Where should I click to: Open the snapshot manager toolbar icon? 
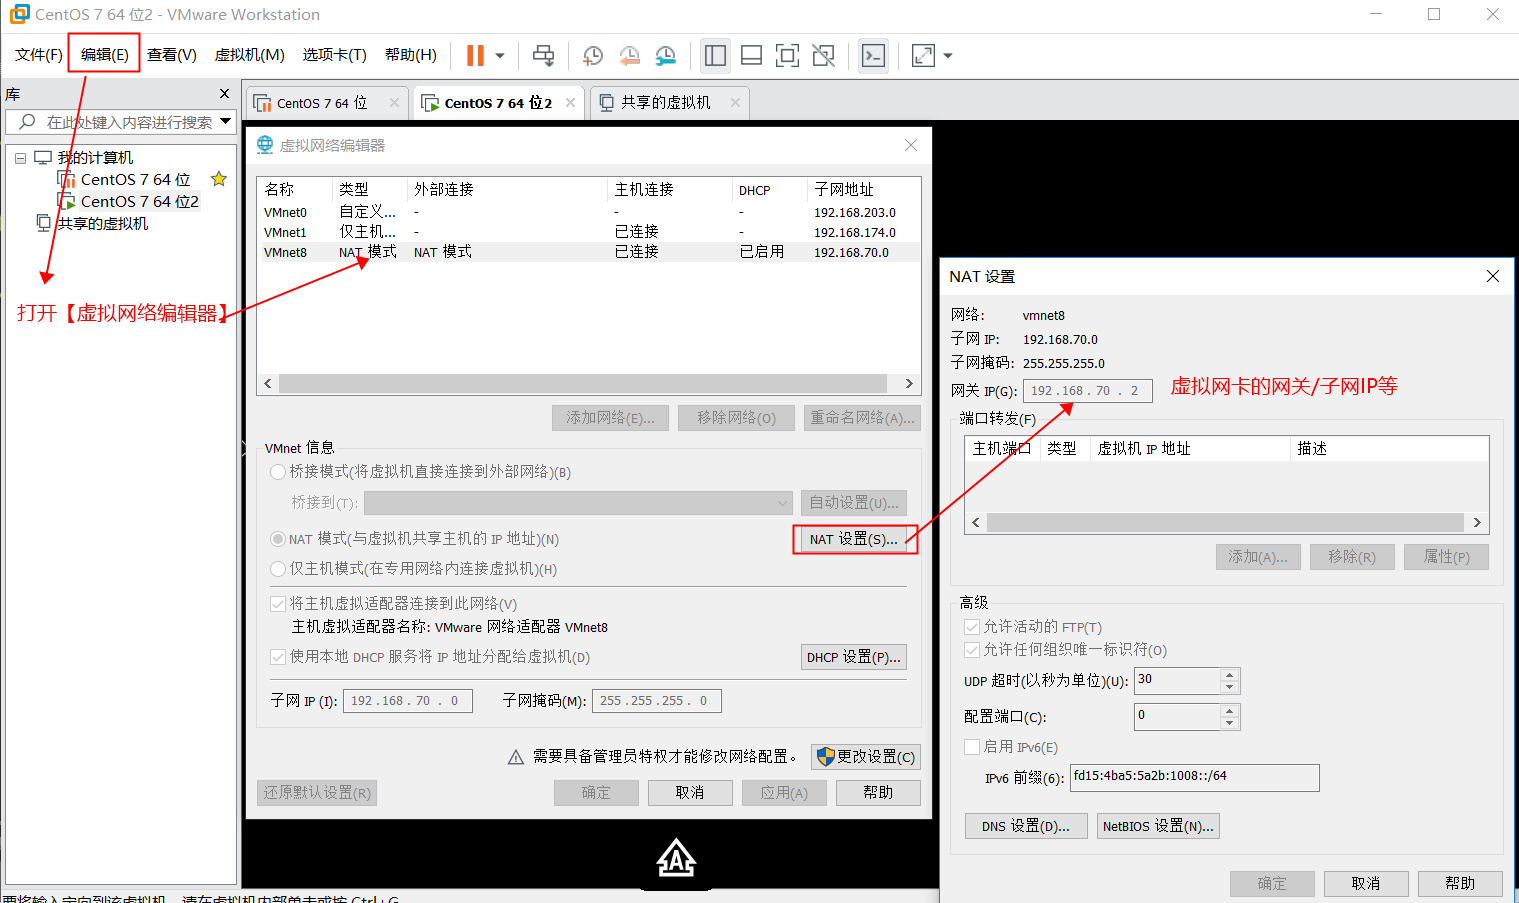(x=665, y=56)
